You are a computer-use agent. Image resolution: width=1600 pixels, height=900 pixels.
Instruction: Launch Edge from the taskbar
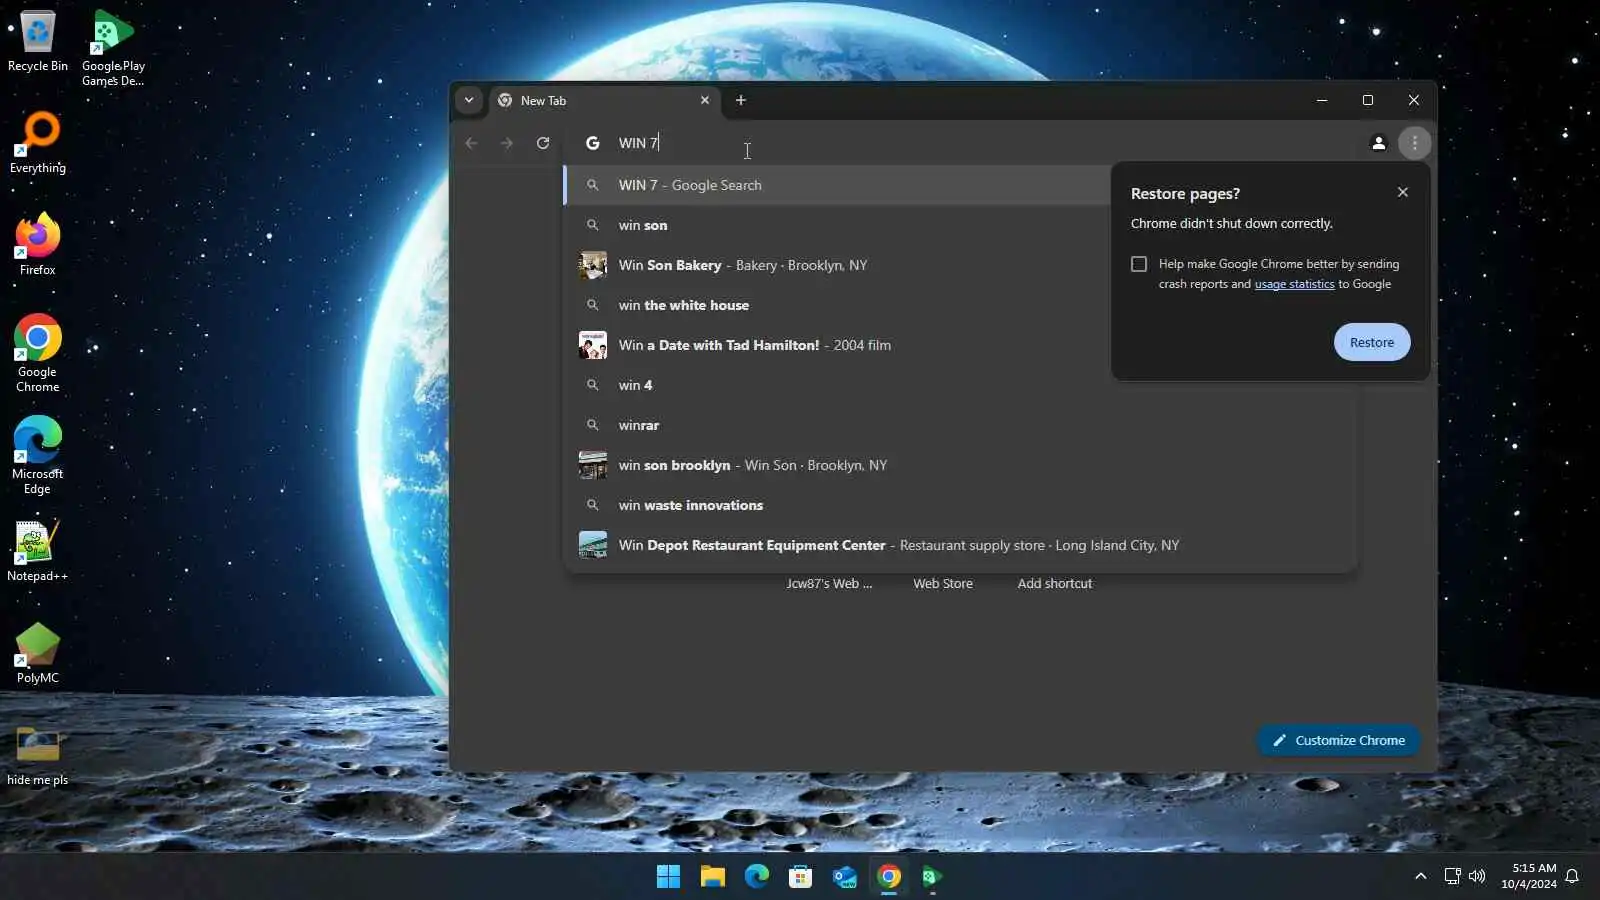pyautogui.click(x=756, y=877)
